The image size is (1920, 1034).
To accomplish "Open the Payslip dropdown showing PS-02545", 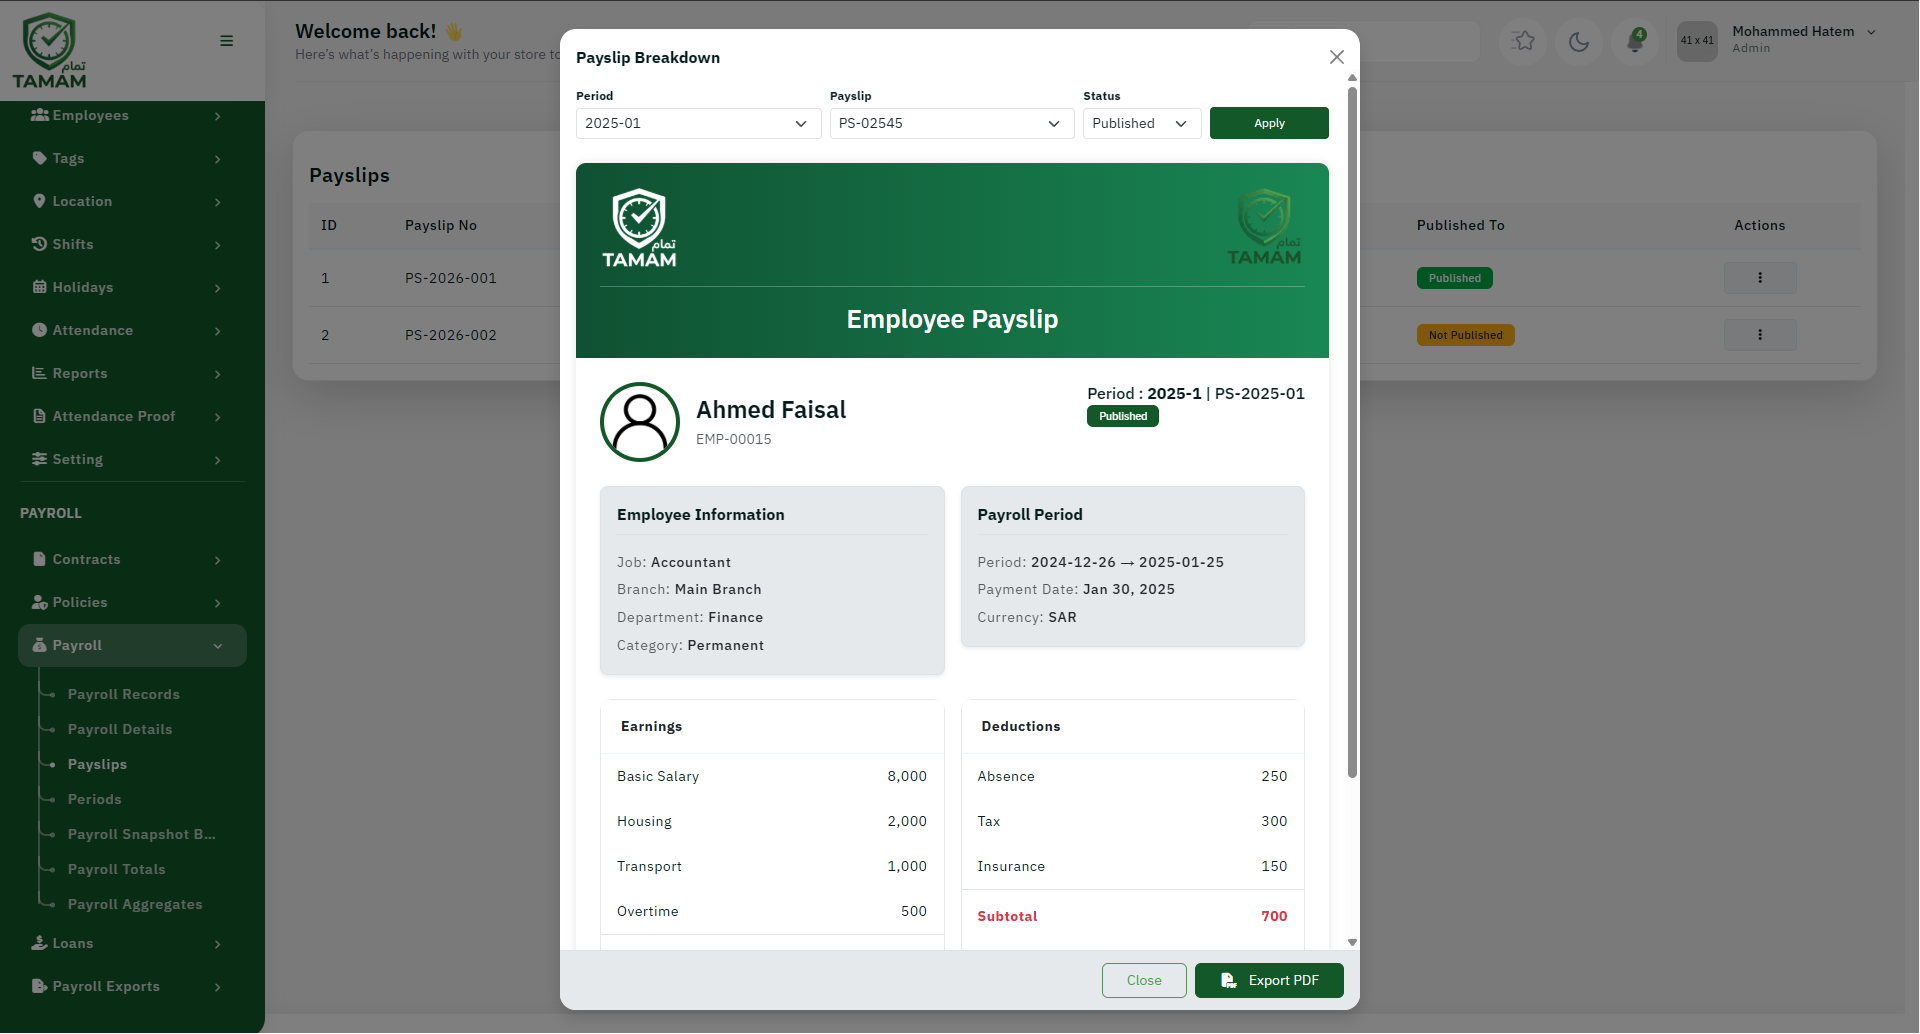I will [x=952, y=123].
